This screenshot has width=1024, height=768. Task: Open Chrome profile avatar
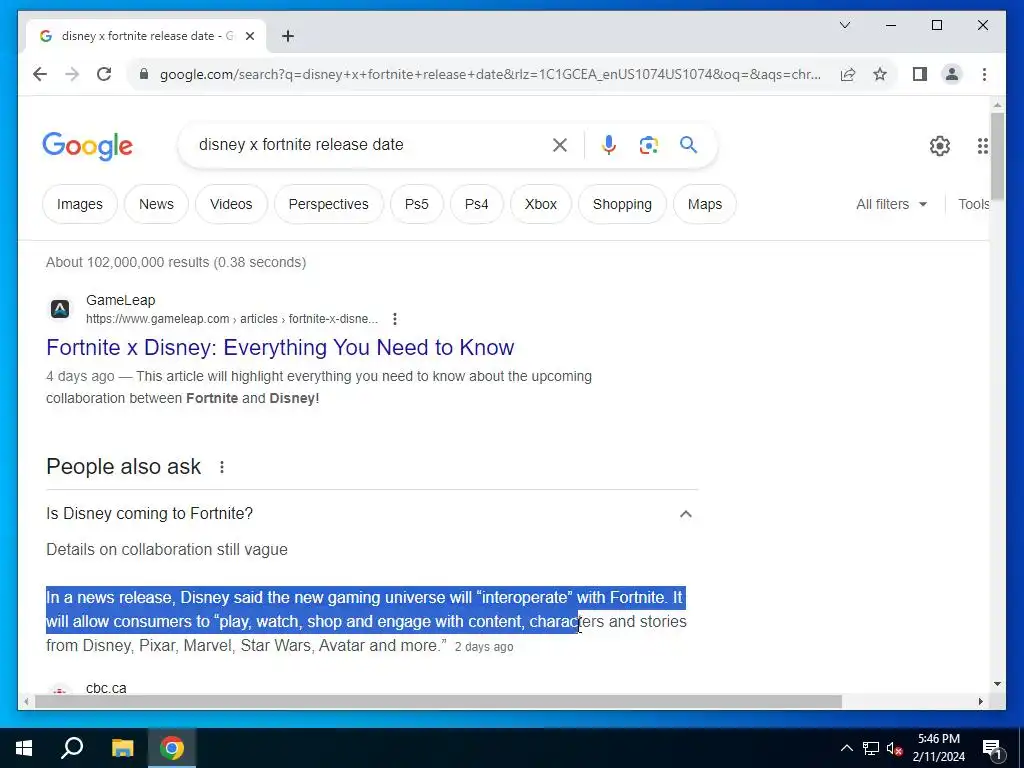(952, 74)
